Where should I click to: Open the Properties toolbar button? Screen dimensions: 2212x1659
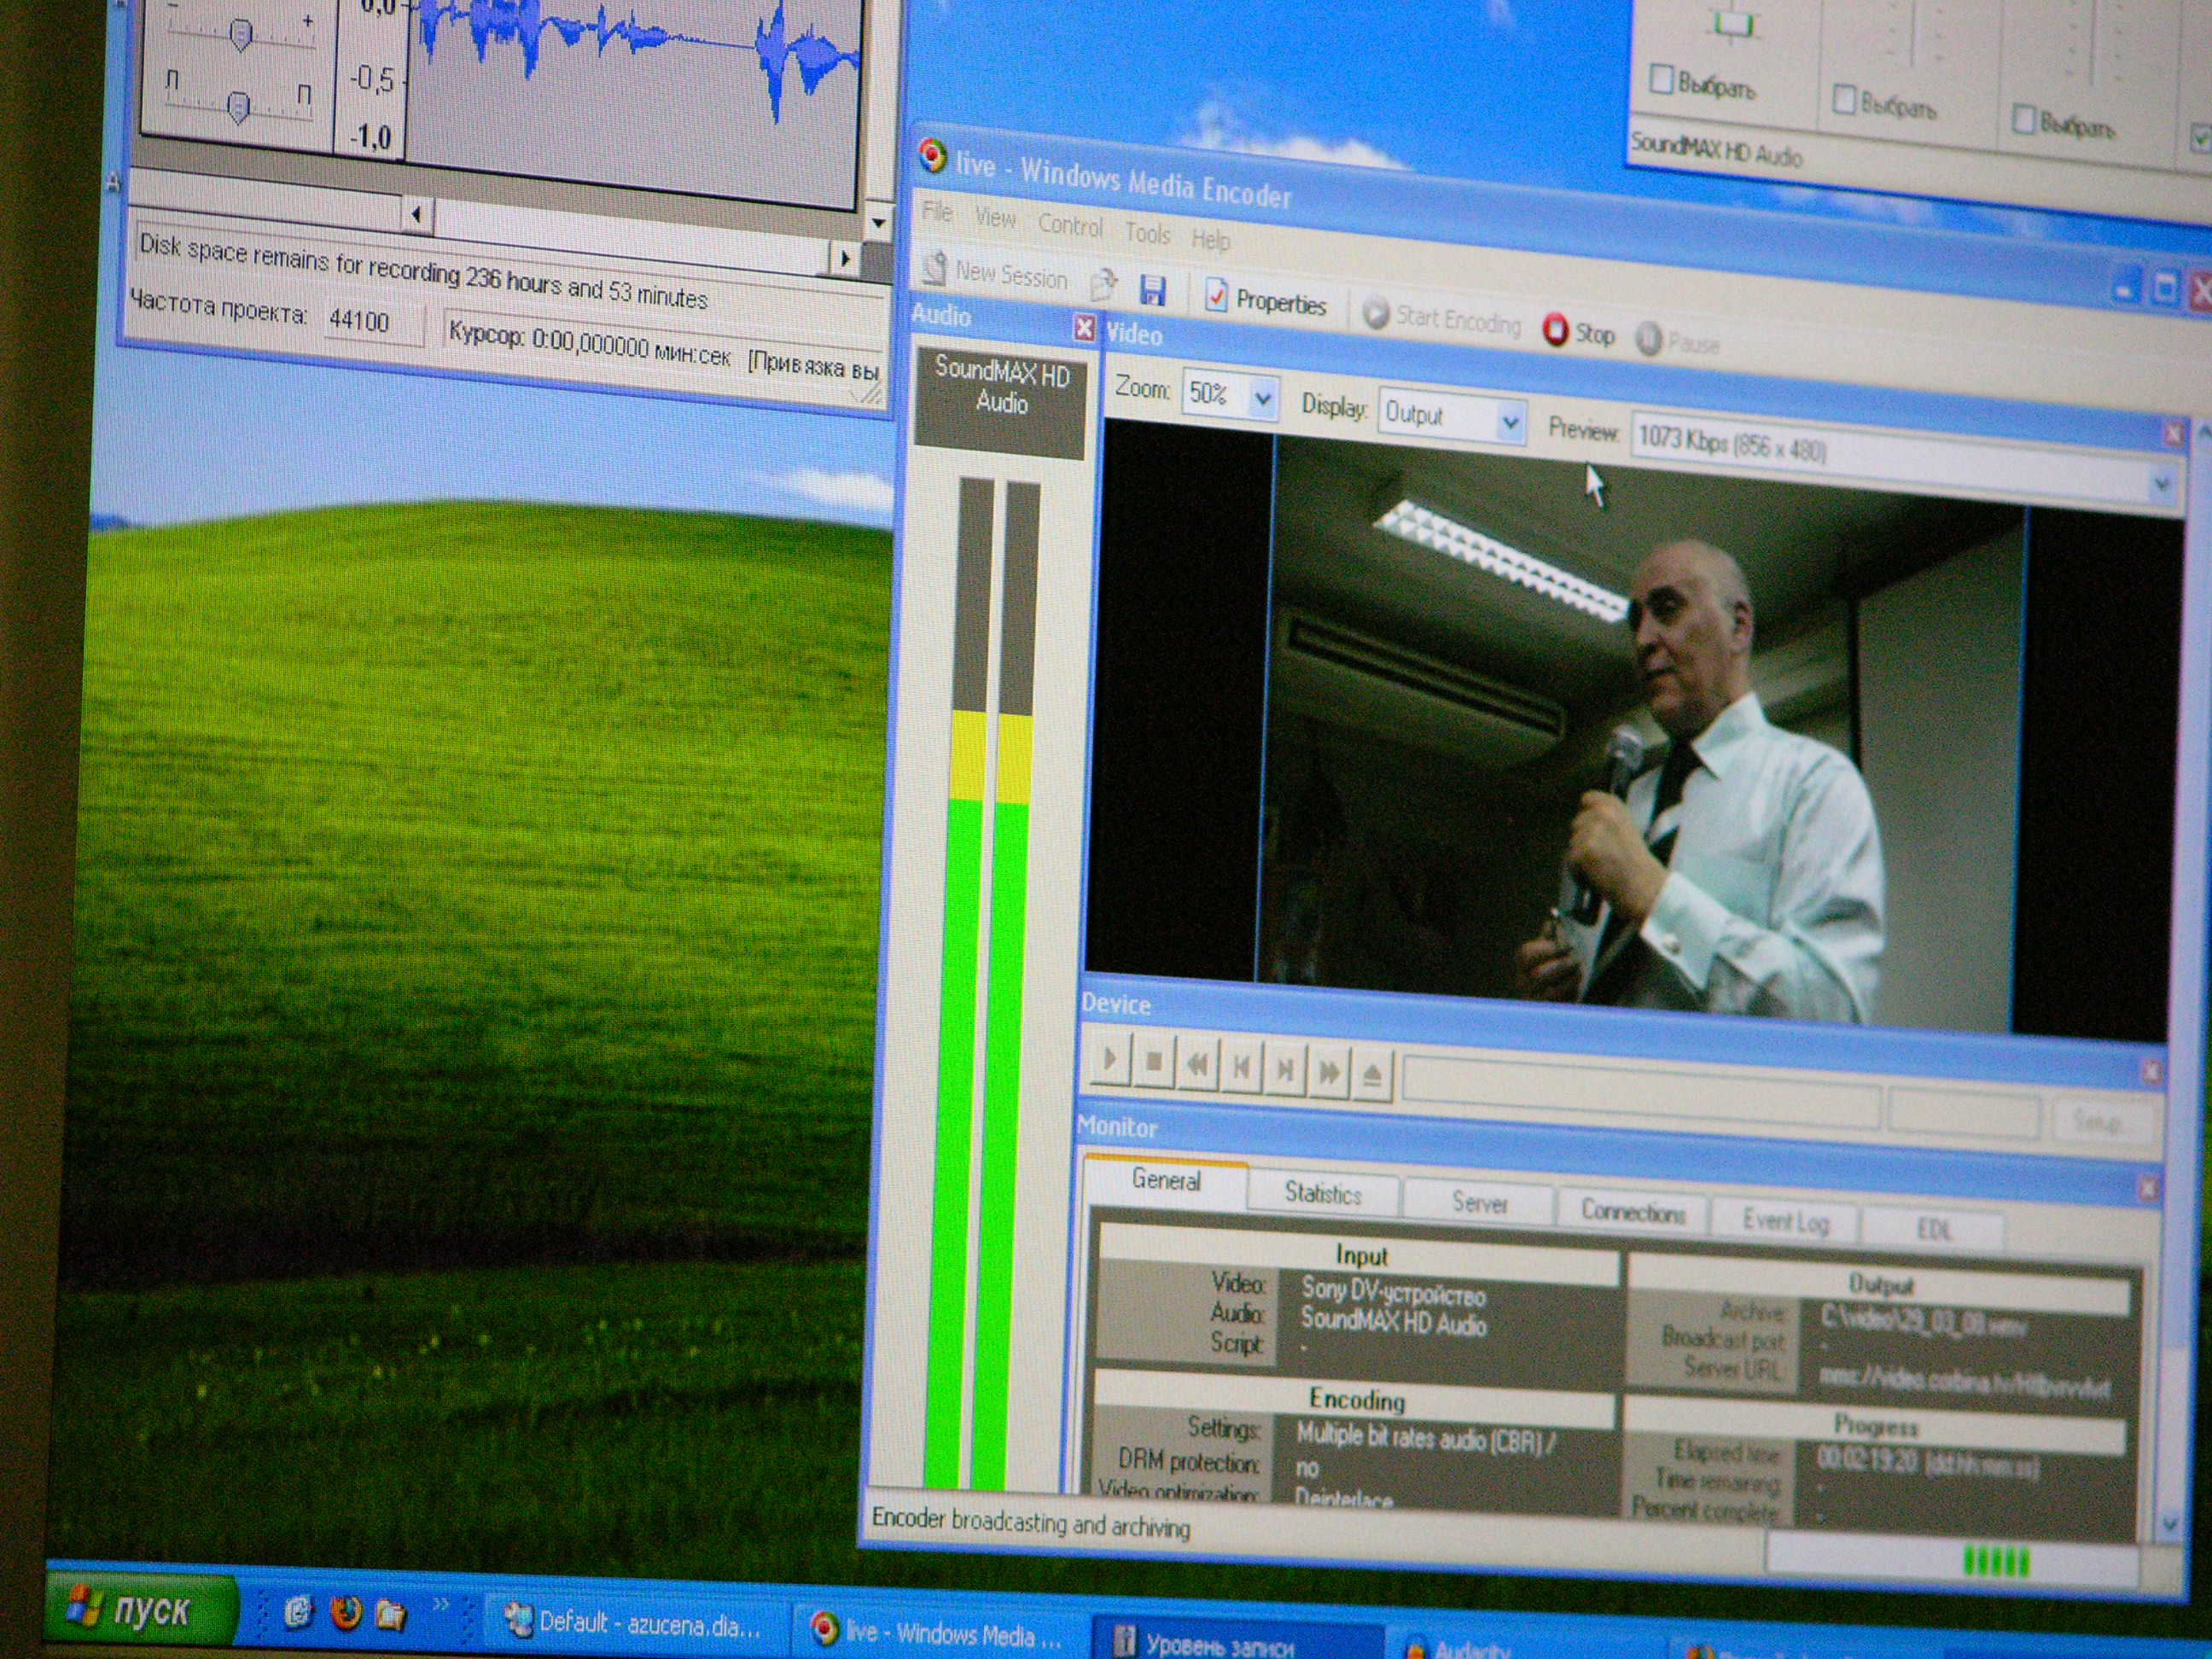point(1266,299)
